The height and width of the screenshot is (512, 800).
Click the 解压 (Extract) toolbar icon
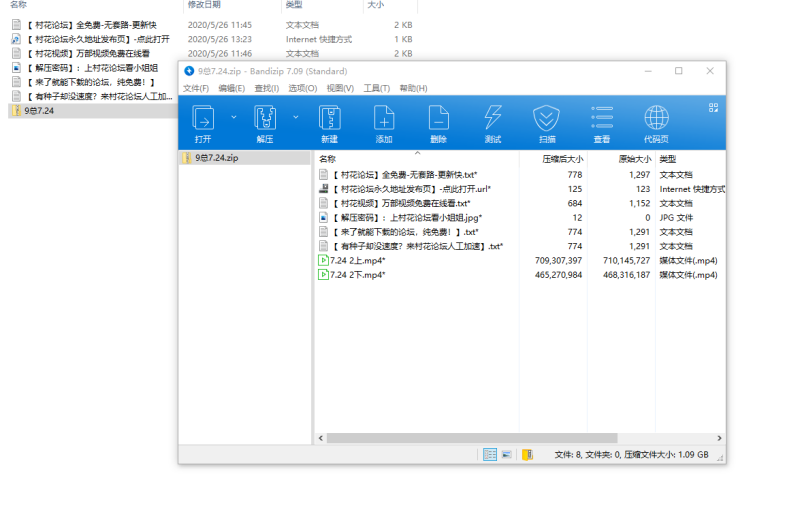click(x=264, y=122)
